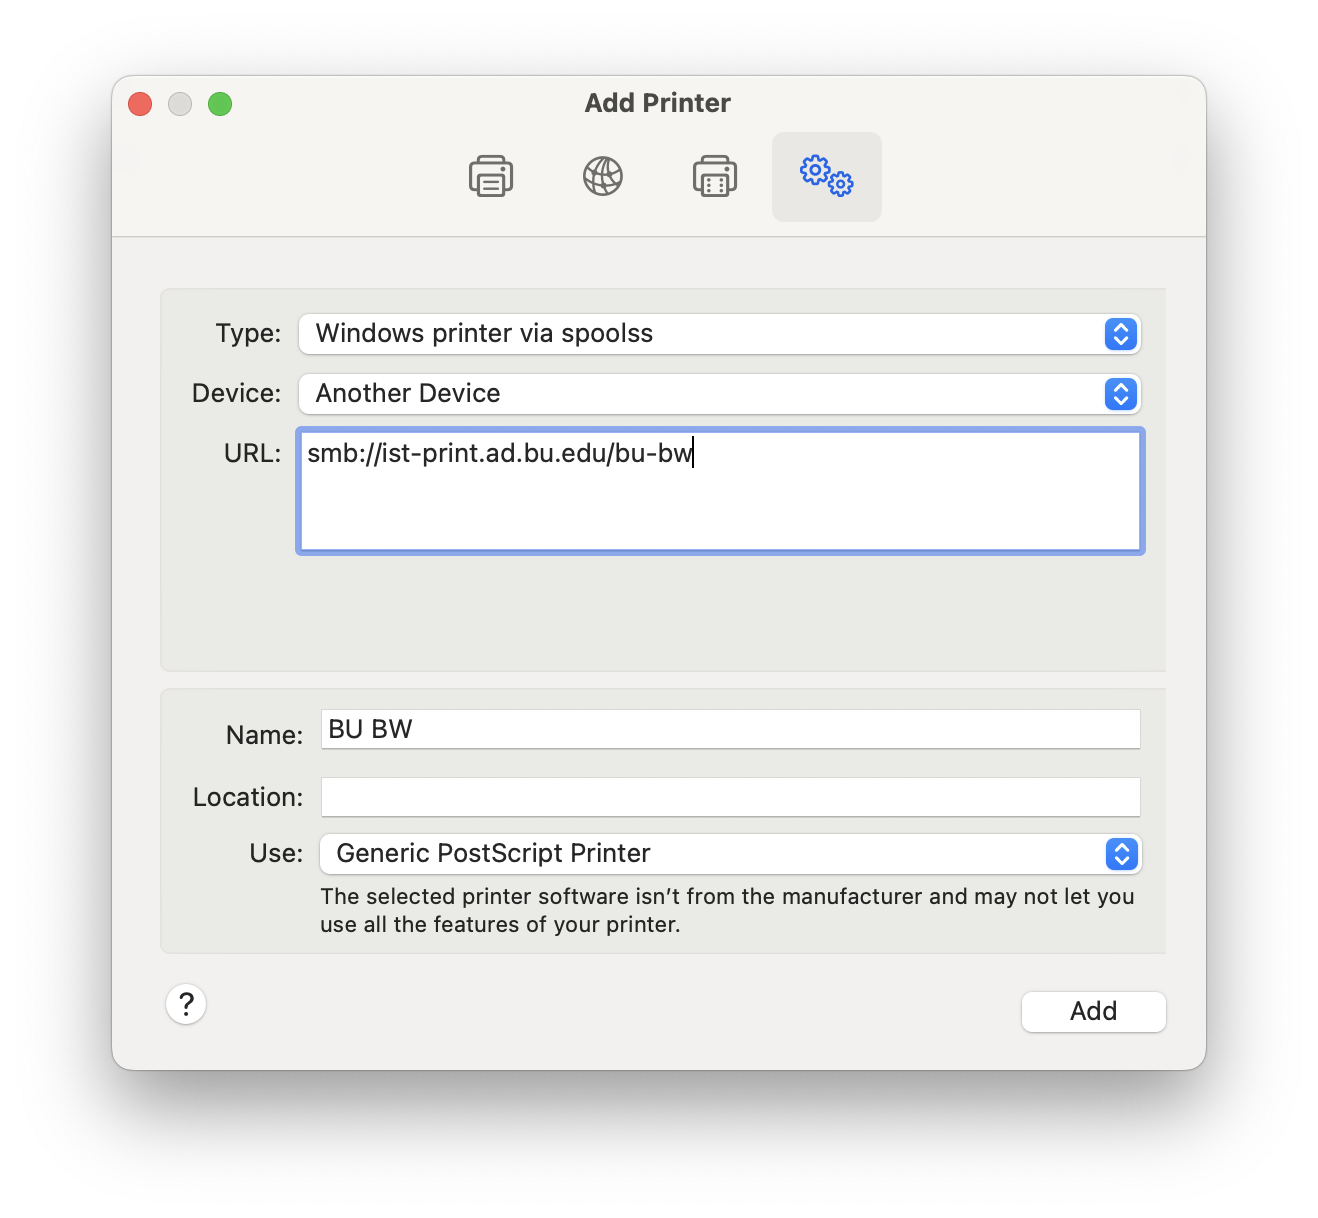The image size is (1318, 1218).
Task: Click the chevron icon on the Use dropdown
Action: click(x=1120, y=854)
